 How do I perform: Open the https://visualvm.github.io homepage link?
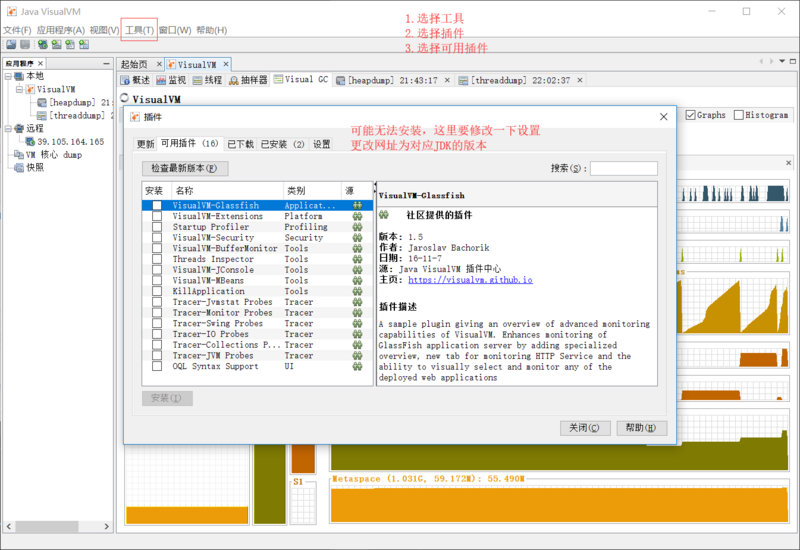click(x=470, y=280)
